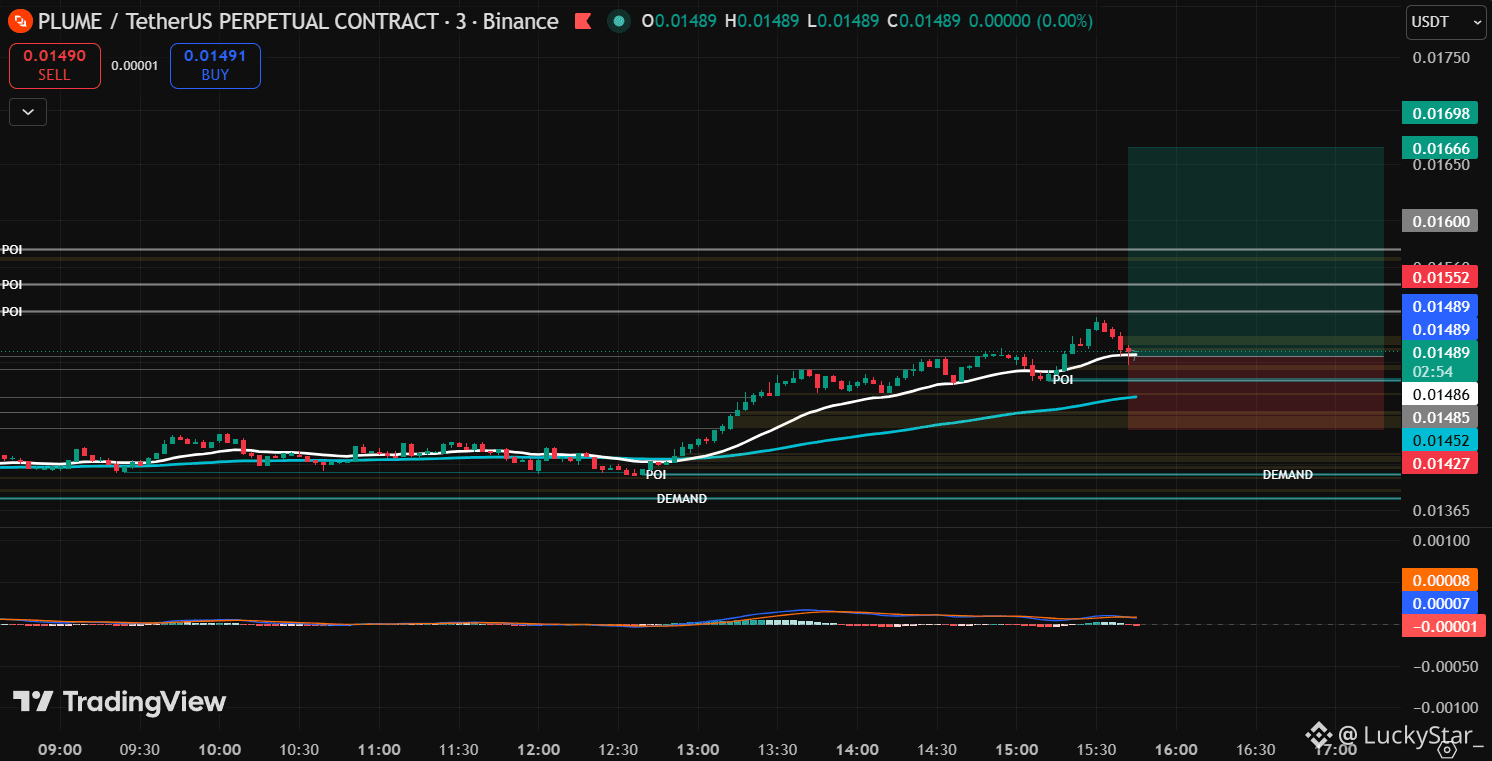The height and width of the screenshot is (761, 1492).
Task: Click the 0.00100 indicator axis tick
Action: pos(1441,541)
